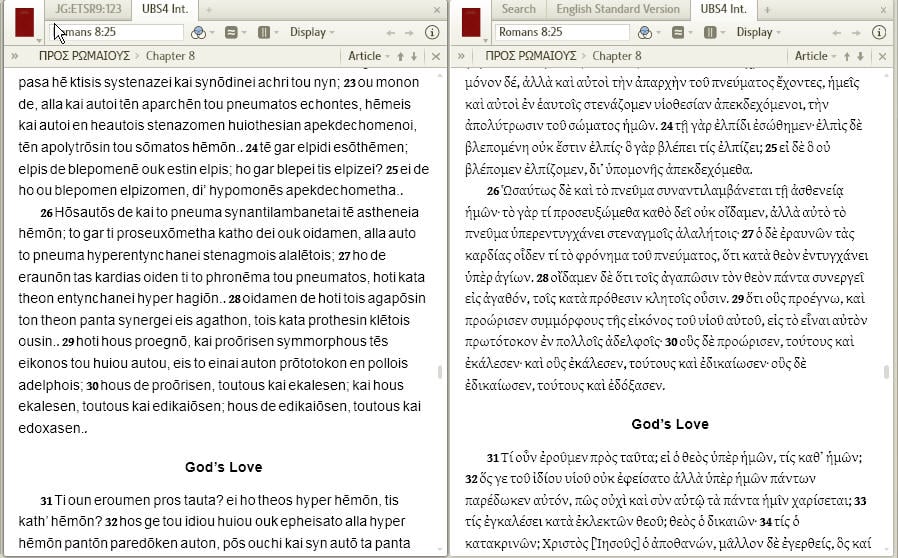The width and height of the screenshot is (898, 558).
Task: Click the word Hōsautōs in left panel
Action: (x=85, y=212)
